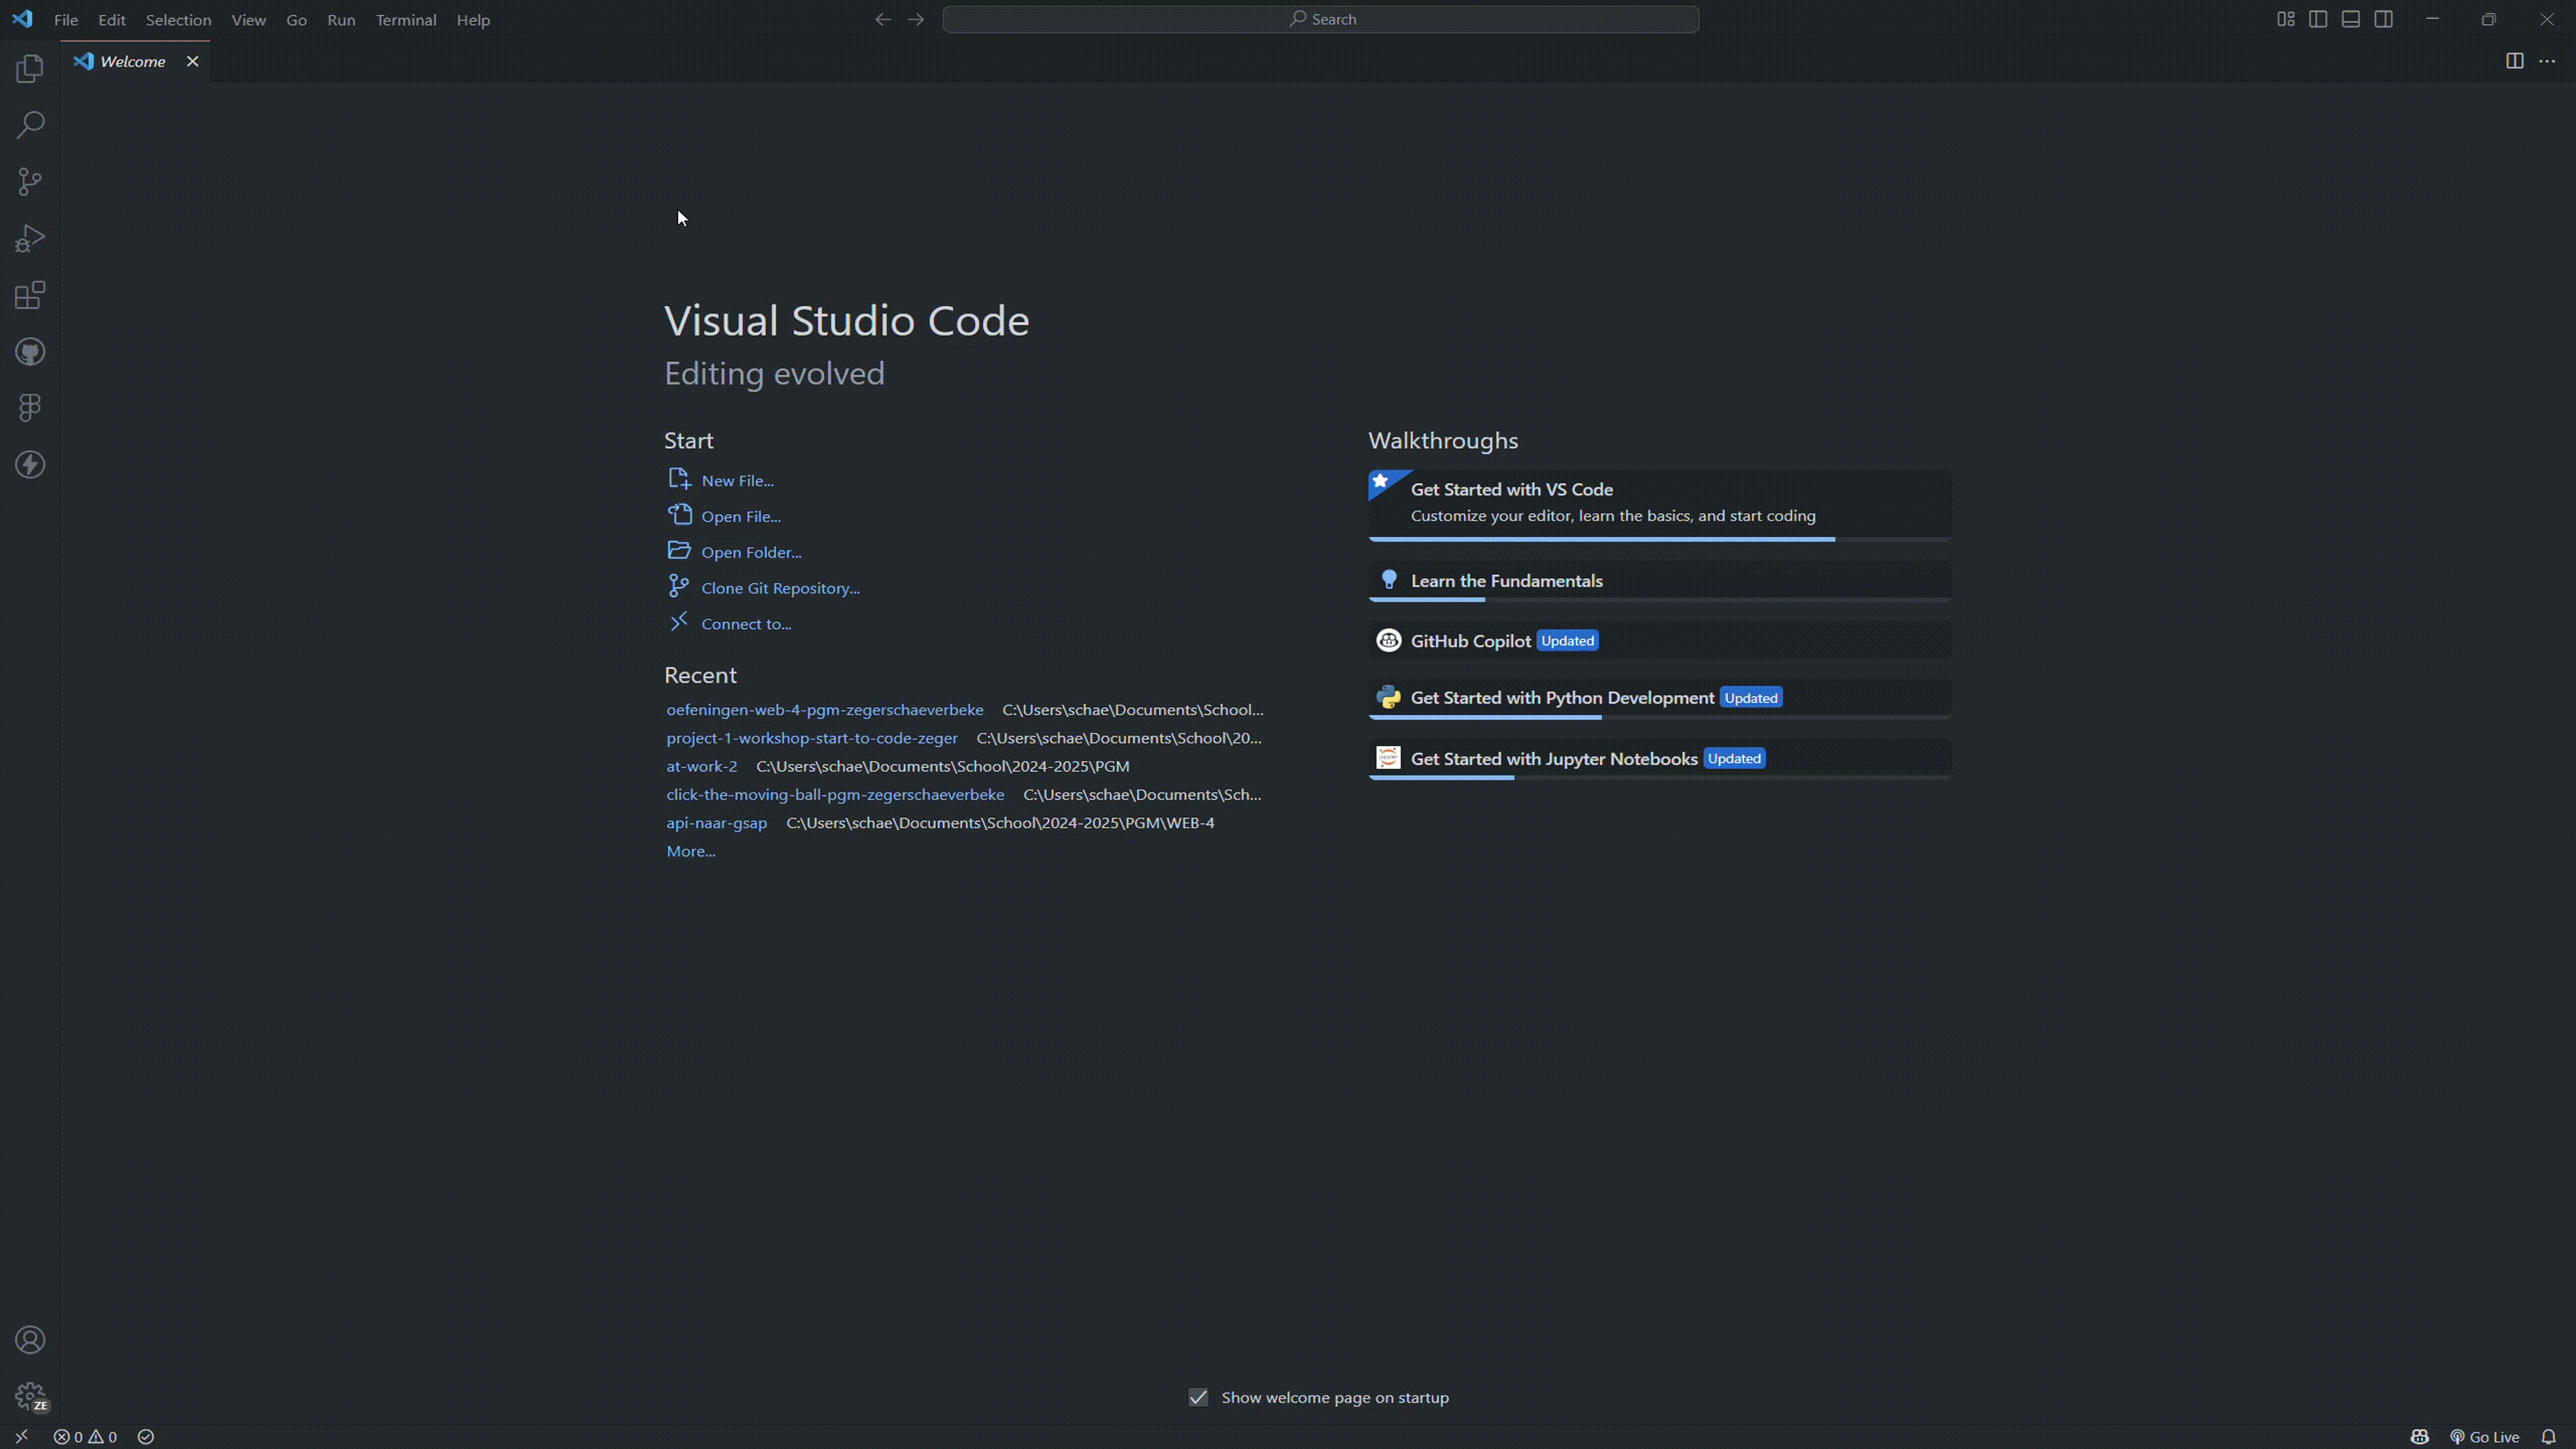
Task: Open the Thunder Client lightning icon
Action: (30, 464)
